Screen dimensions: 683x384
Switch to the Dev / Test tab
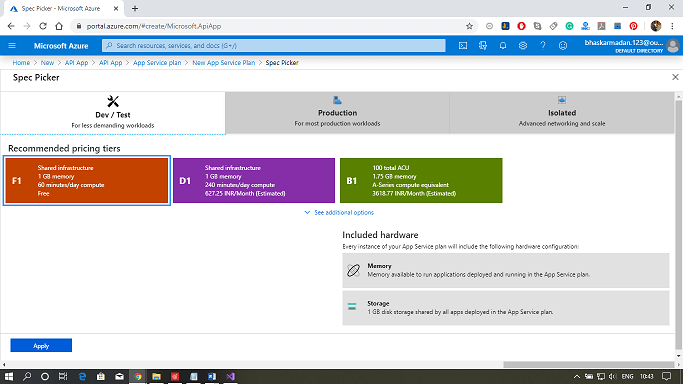pyautogui.click(x=113, y=113)
